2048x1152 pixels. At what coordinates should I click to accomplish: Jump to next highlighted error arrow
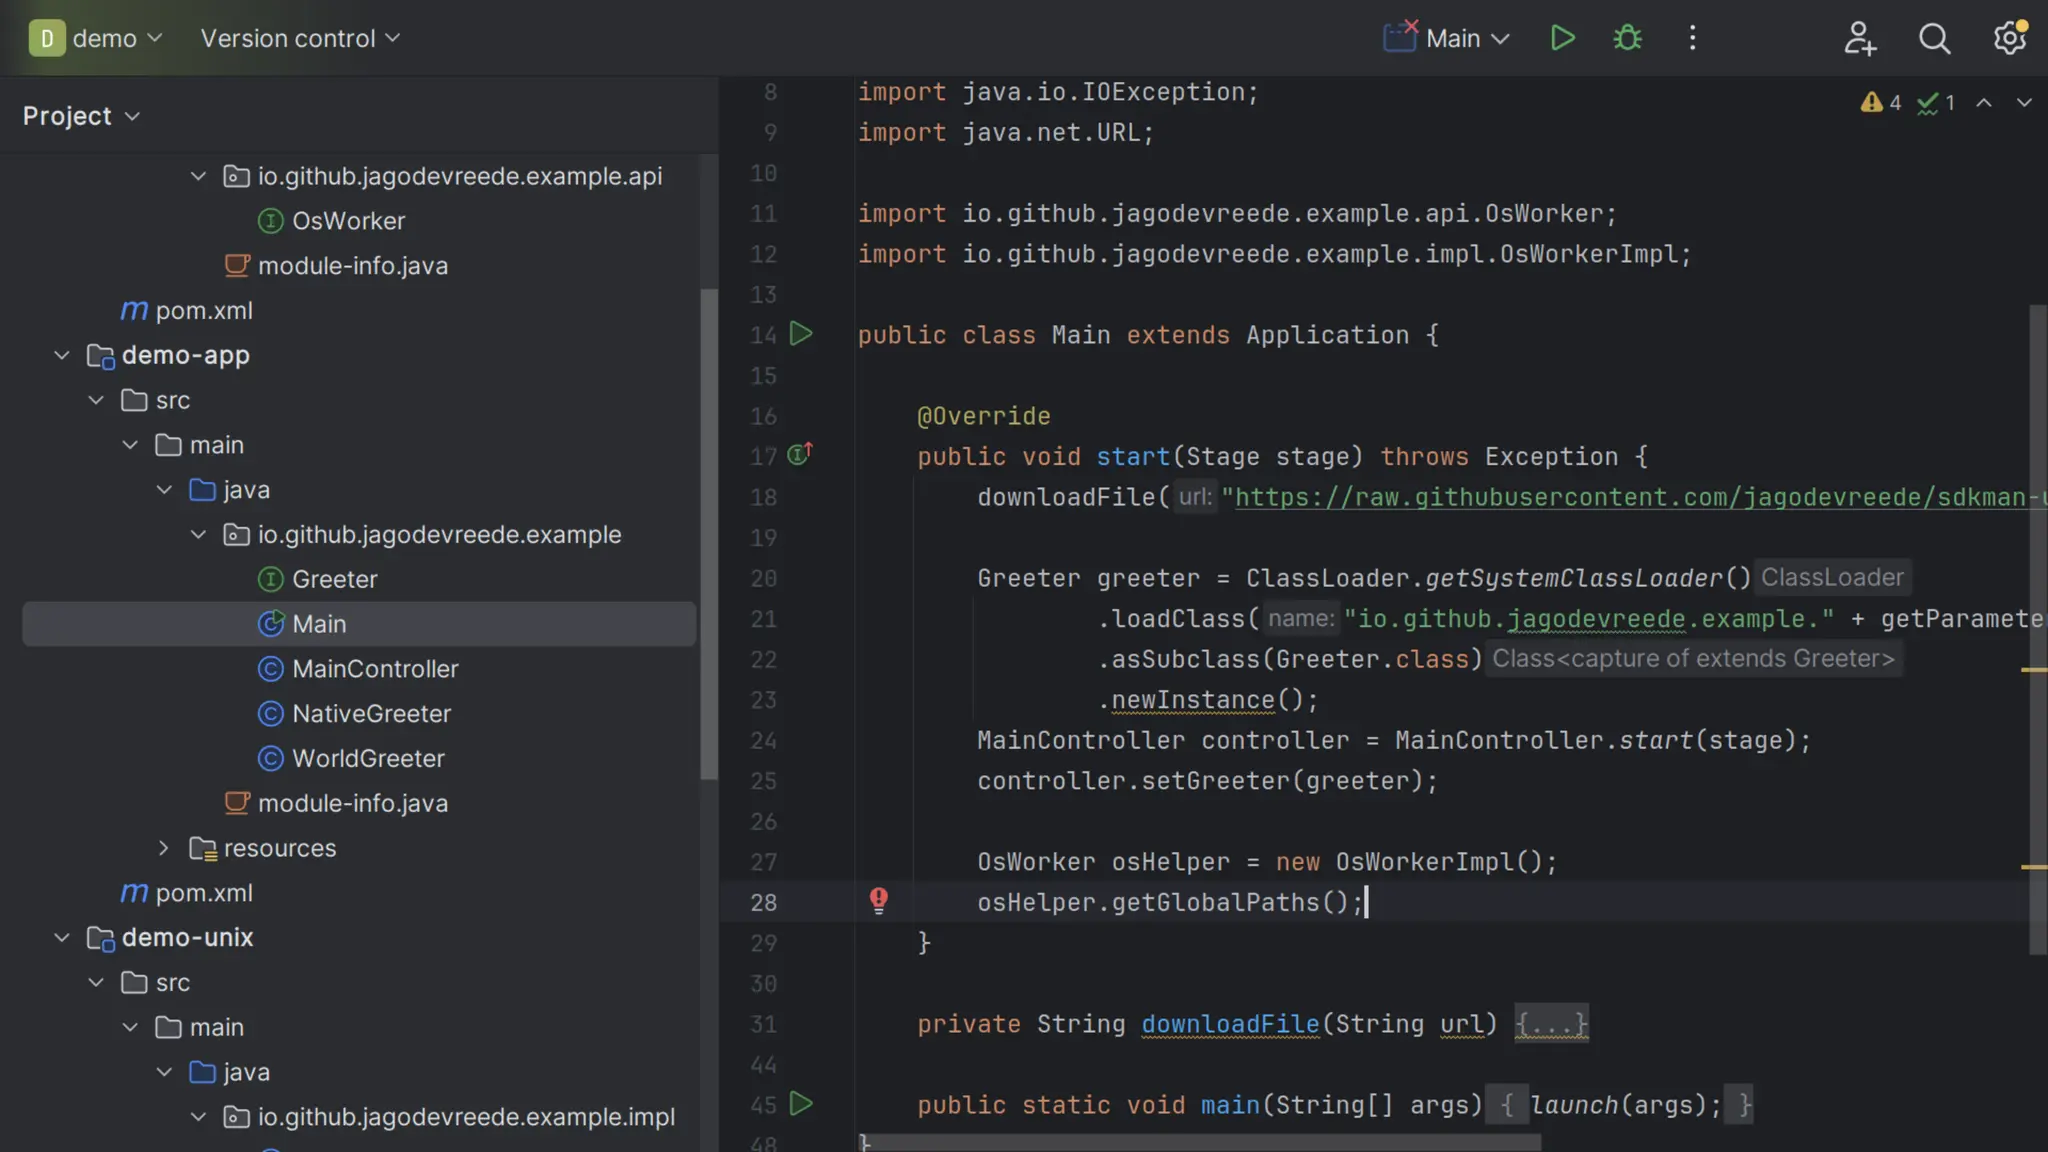click(2024, 103)
